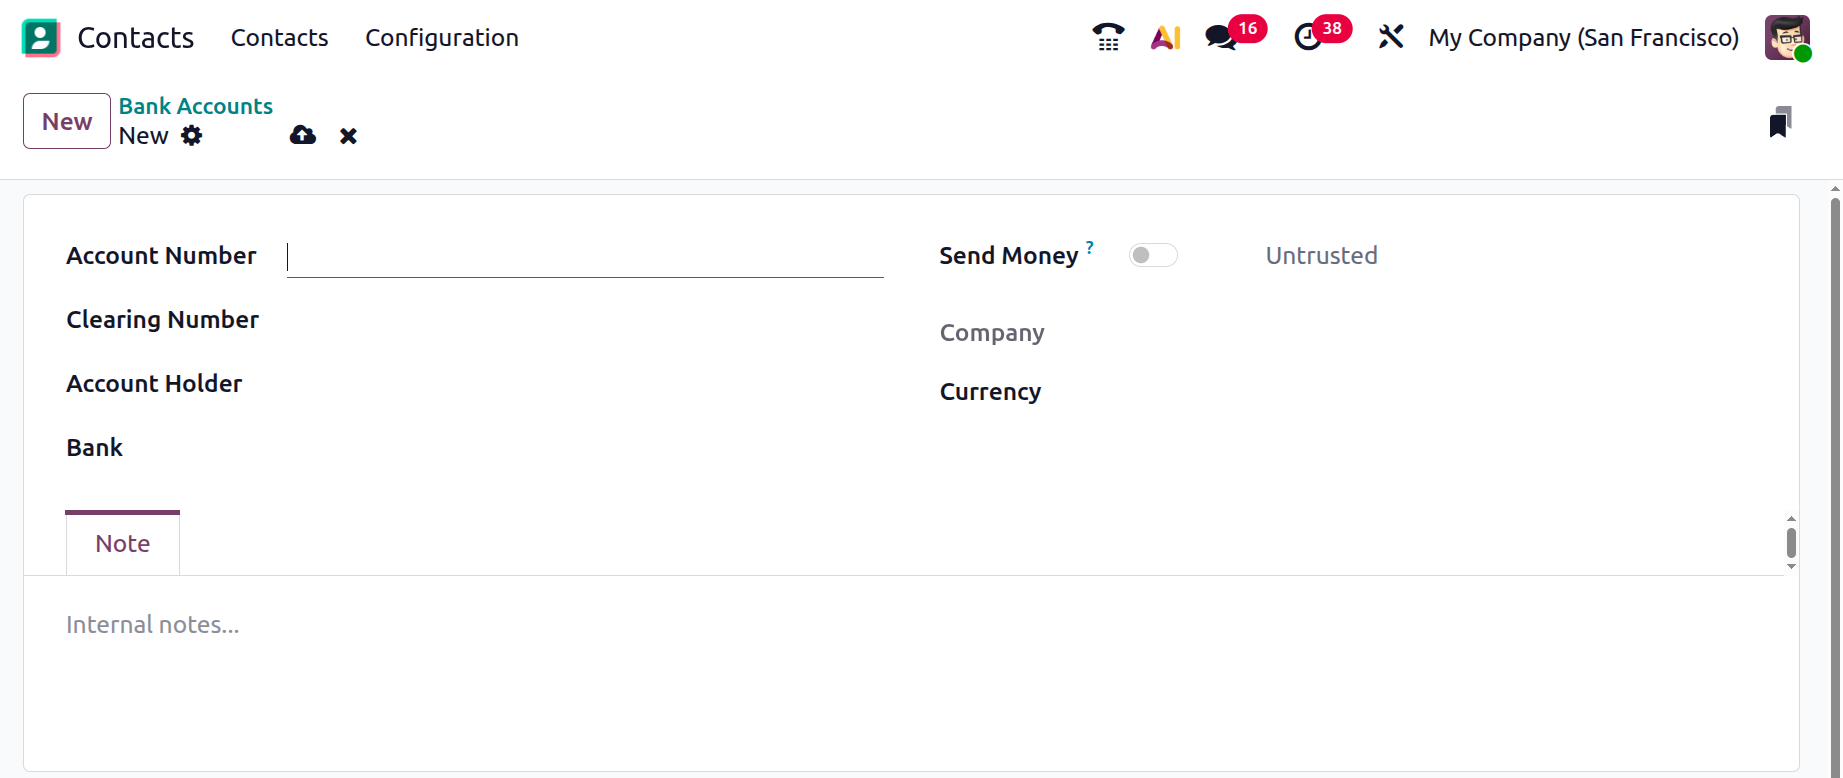The width and height of the screenshot is (1843, 778).
Task: Click the bookmark icon at top right
Action: pyautogui.click(x=1780, y=122)
